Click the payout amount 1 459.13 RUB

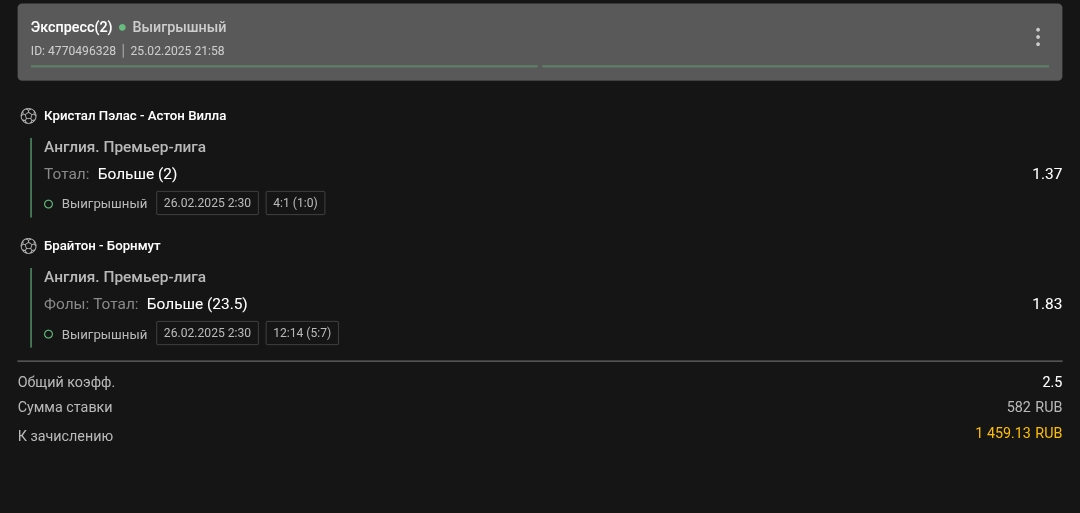[x=1018, y=434]
